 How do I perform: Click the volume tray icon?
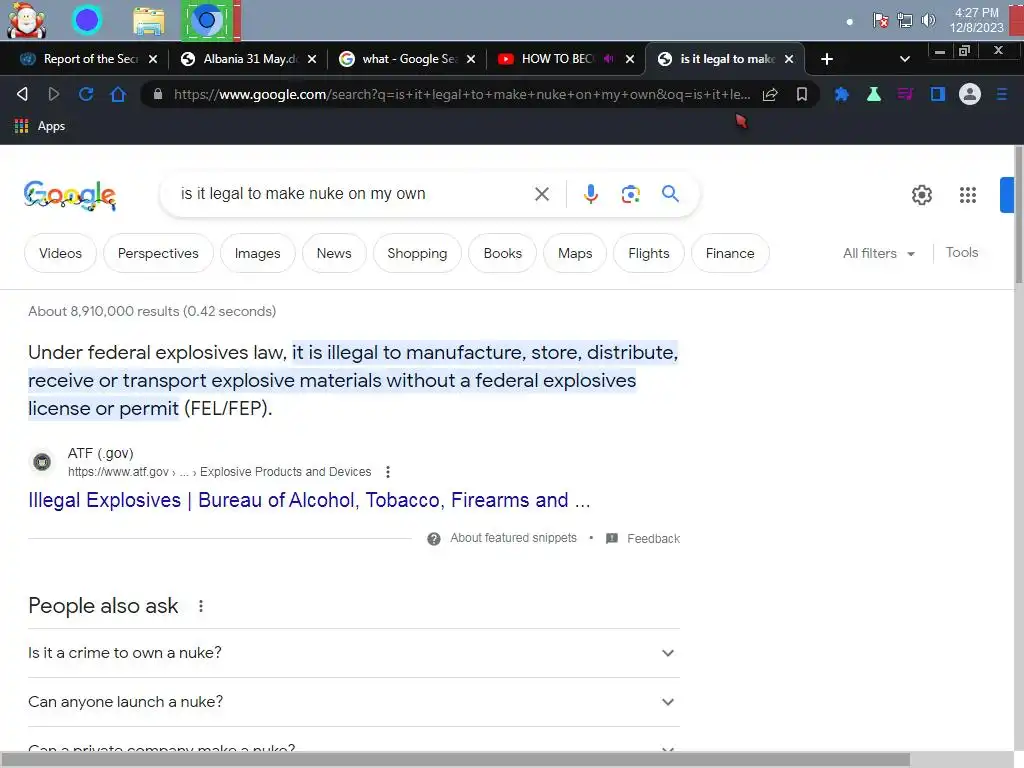pos(928,20)
